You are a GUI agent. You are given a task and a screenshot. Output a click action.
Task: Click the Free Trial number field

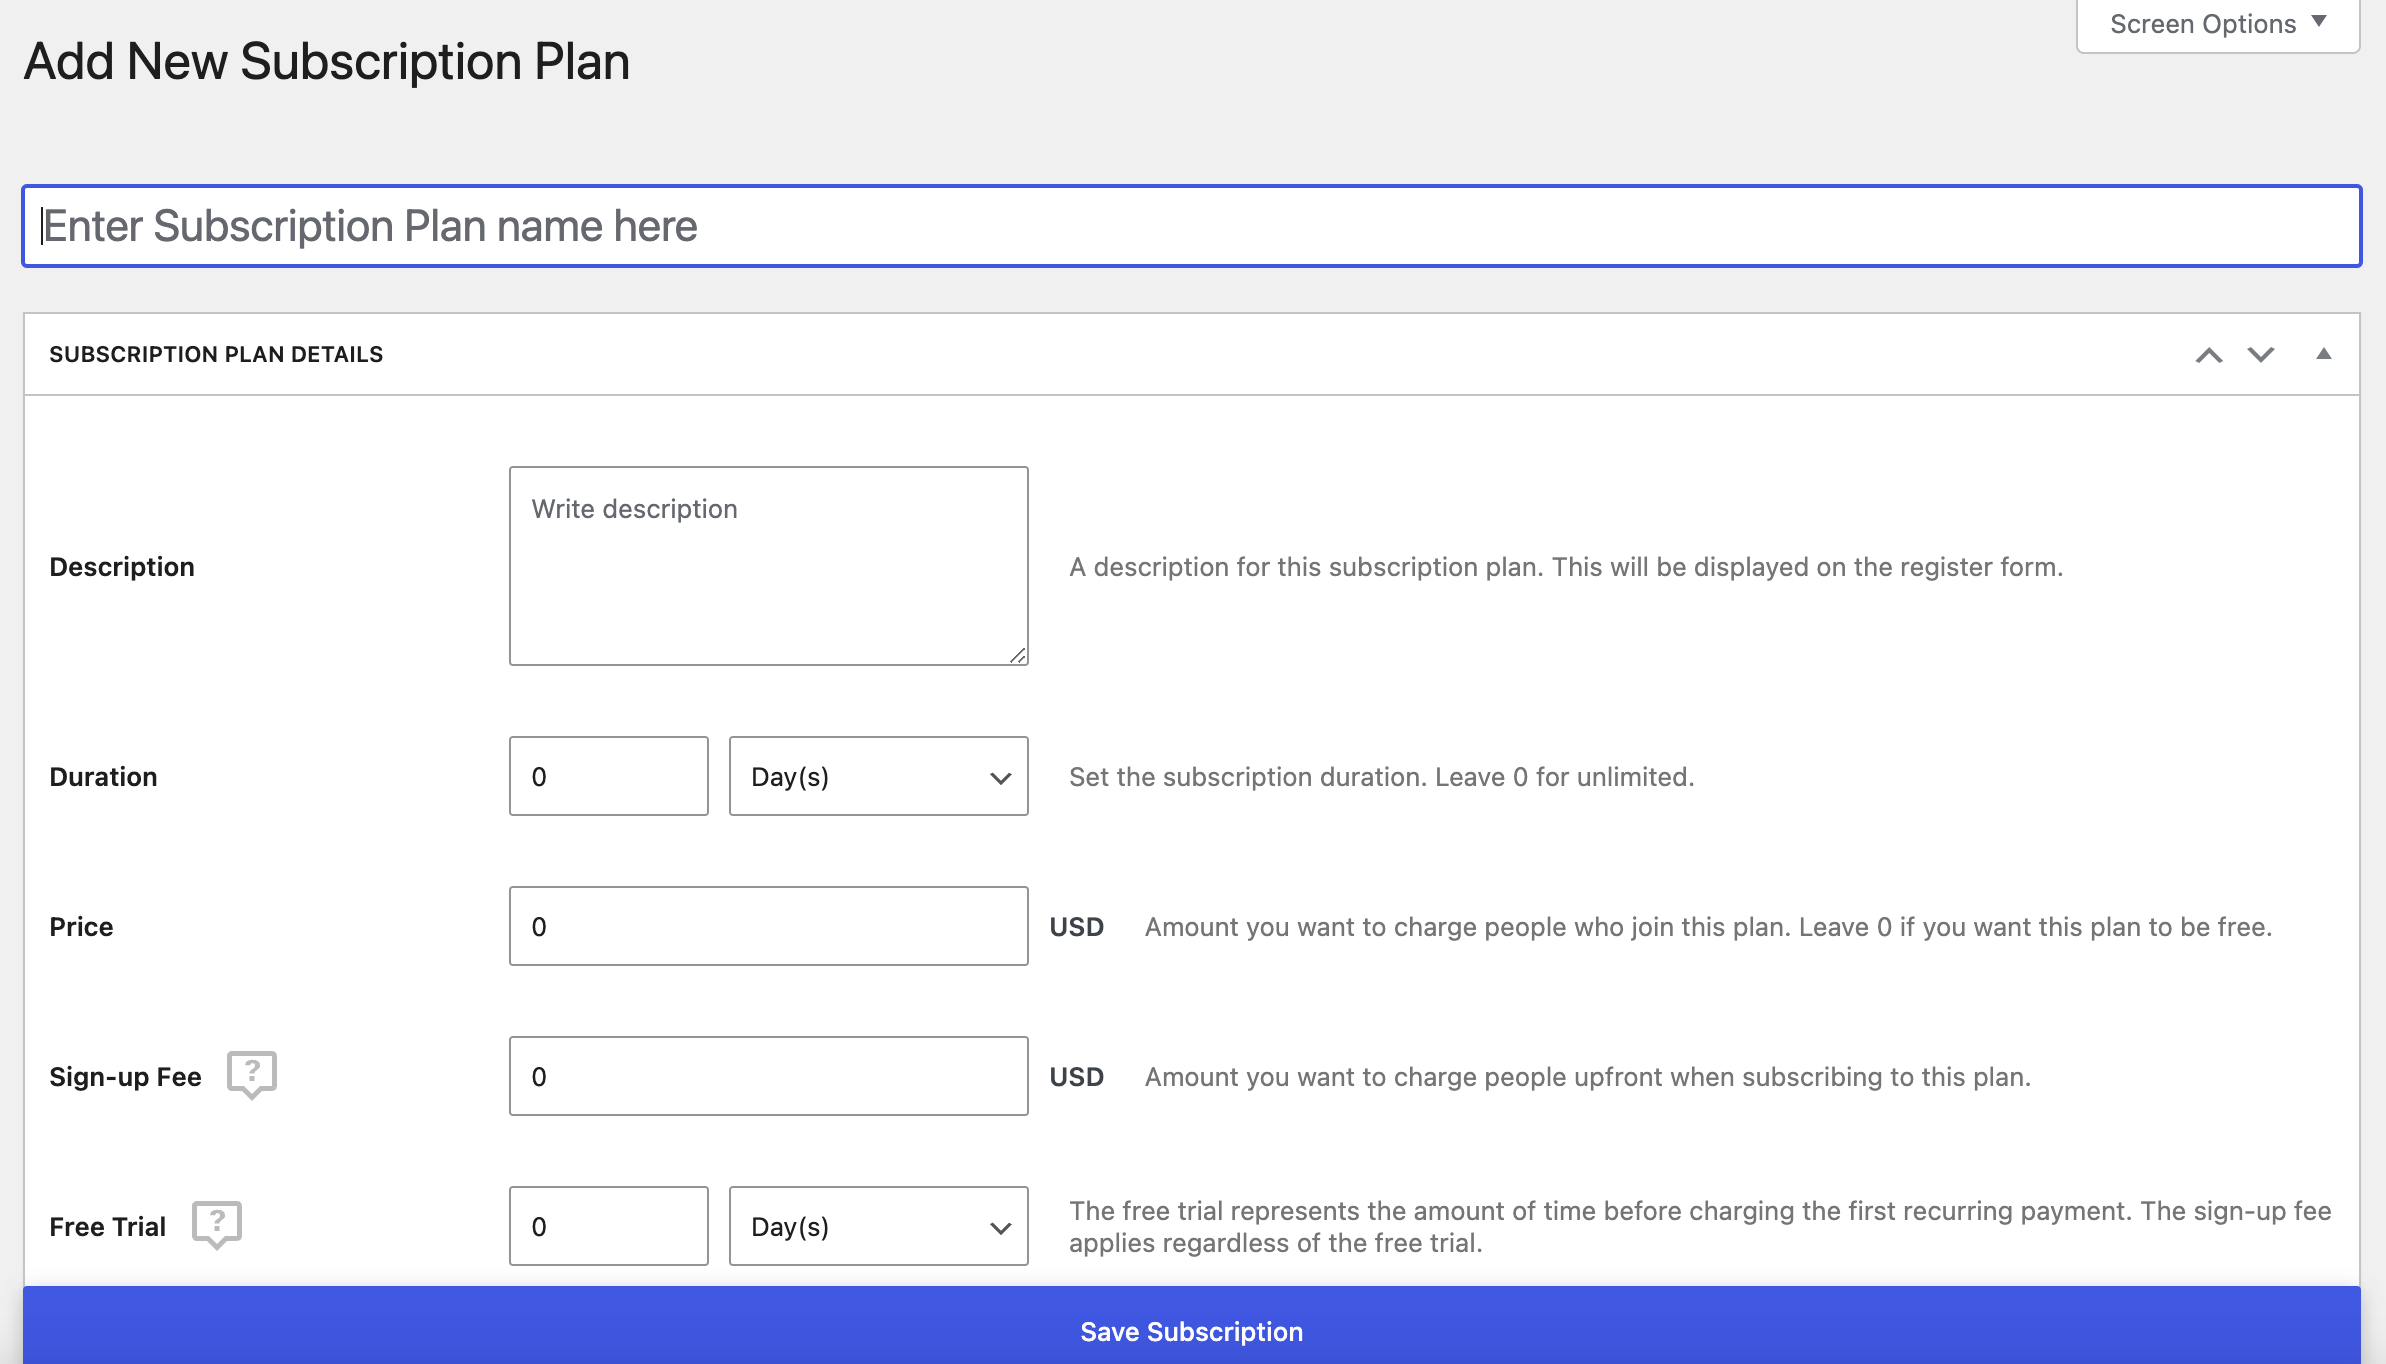pyautogui.click(x=608, y=1226)
